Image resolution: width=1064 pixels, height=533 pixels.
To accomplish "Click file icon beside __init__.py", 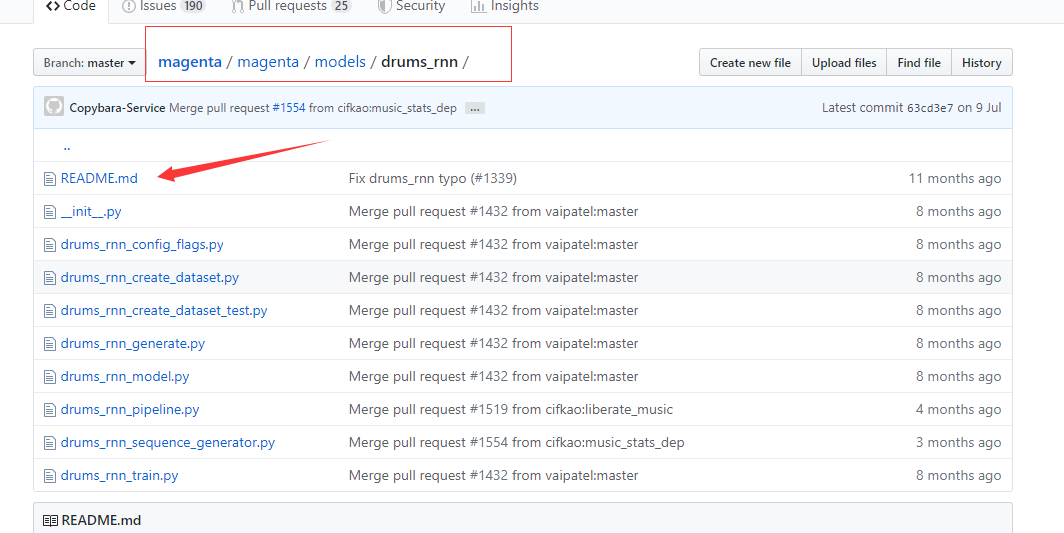I will tap(50, 212).
